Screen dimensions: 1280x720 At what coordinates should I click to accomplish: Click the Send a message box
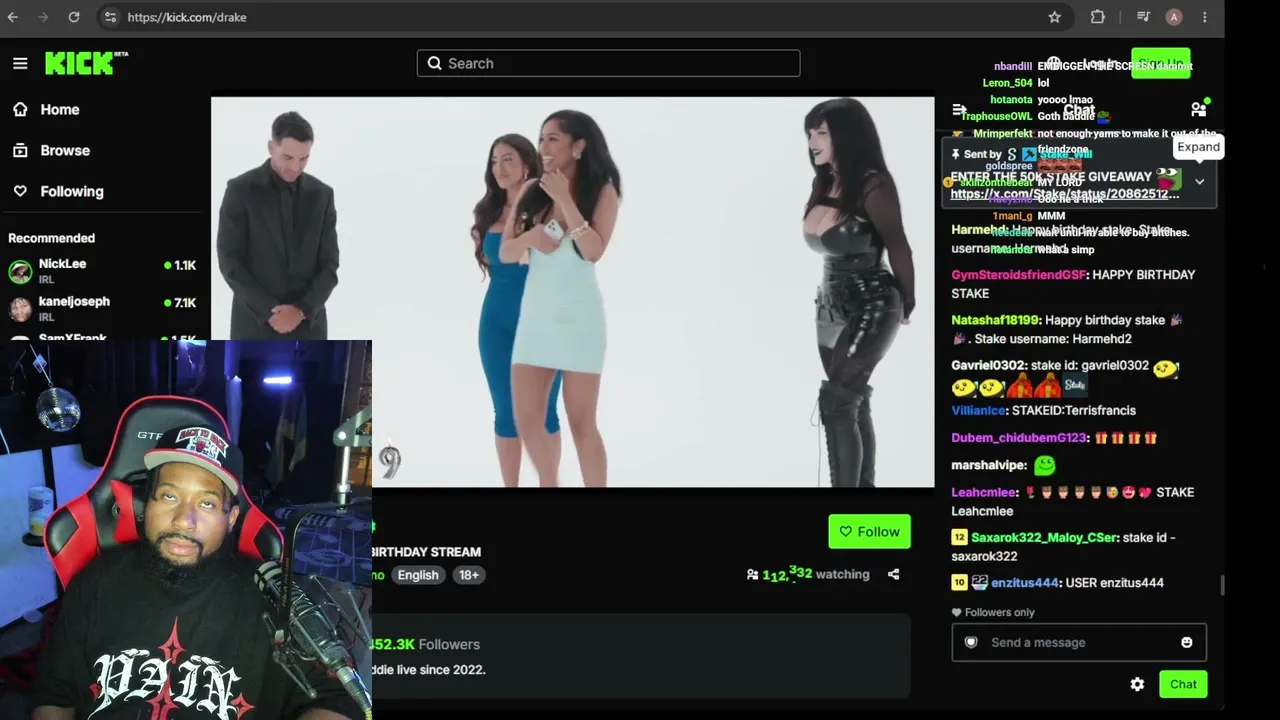[1079, 642]
